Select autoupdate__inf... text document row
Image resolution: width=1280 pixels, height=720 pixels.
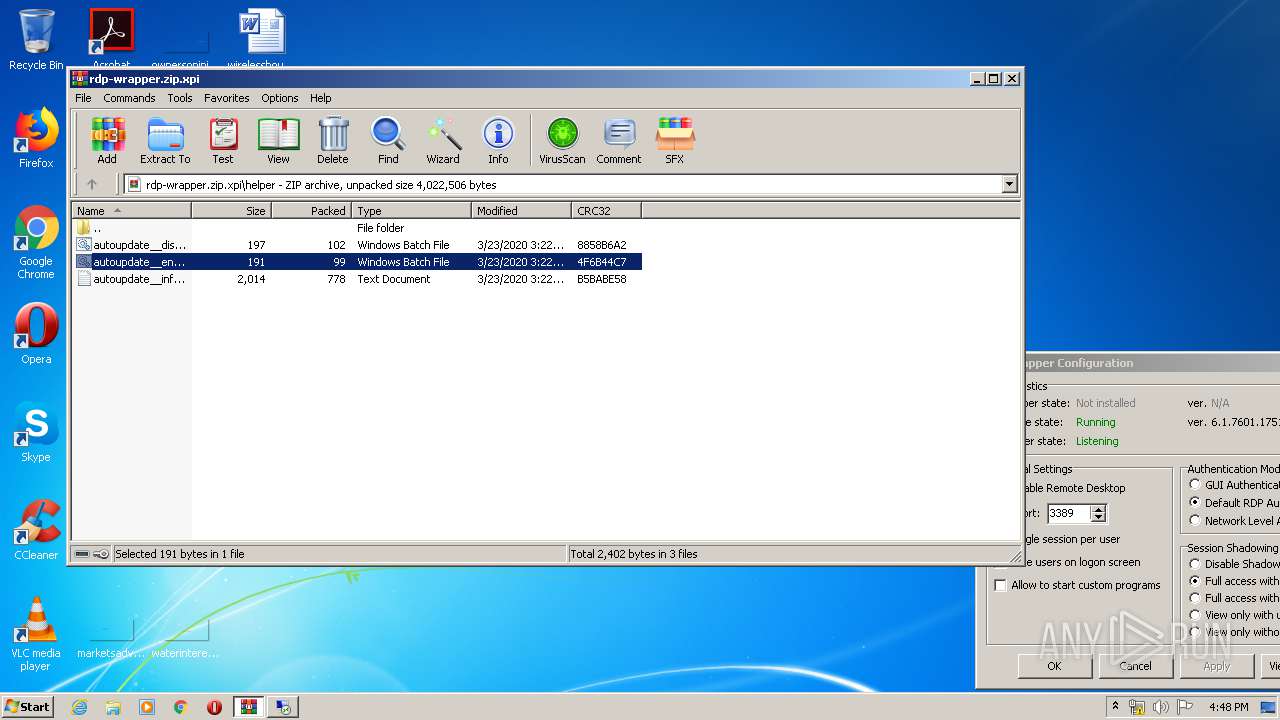point(357,279)
